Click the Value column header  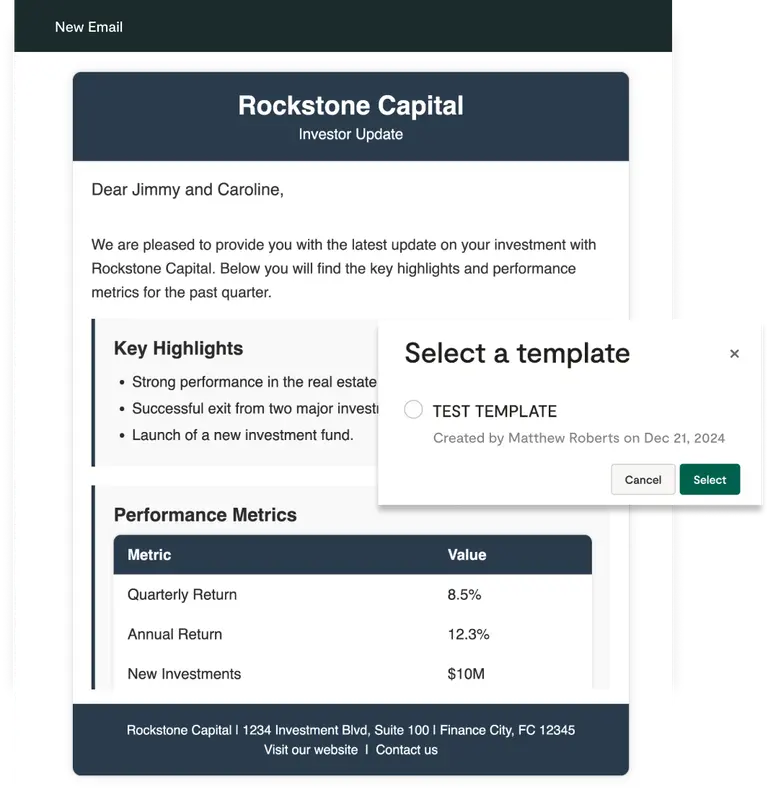click(x=467, y=555)
